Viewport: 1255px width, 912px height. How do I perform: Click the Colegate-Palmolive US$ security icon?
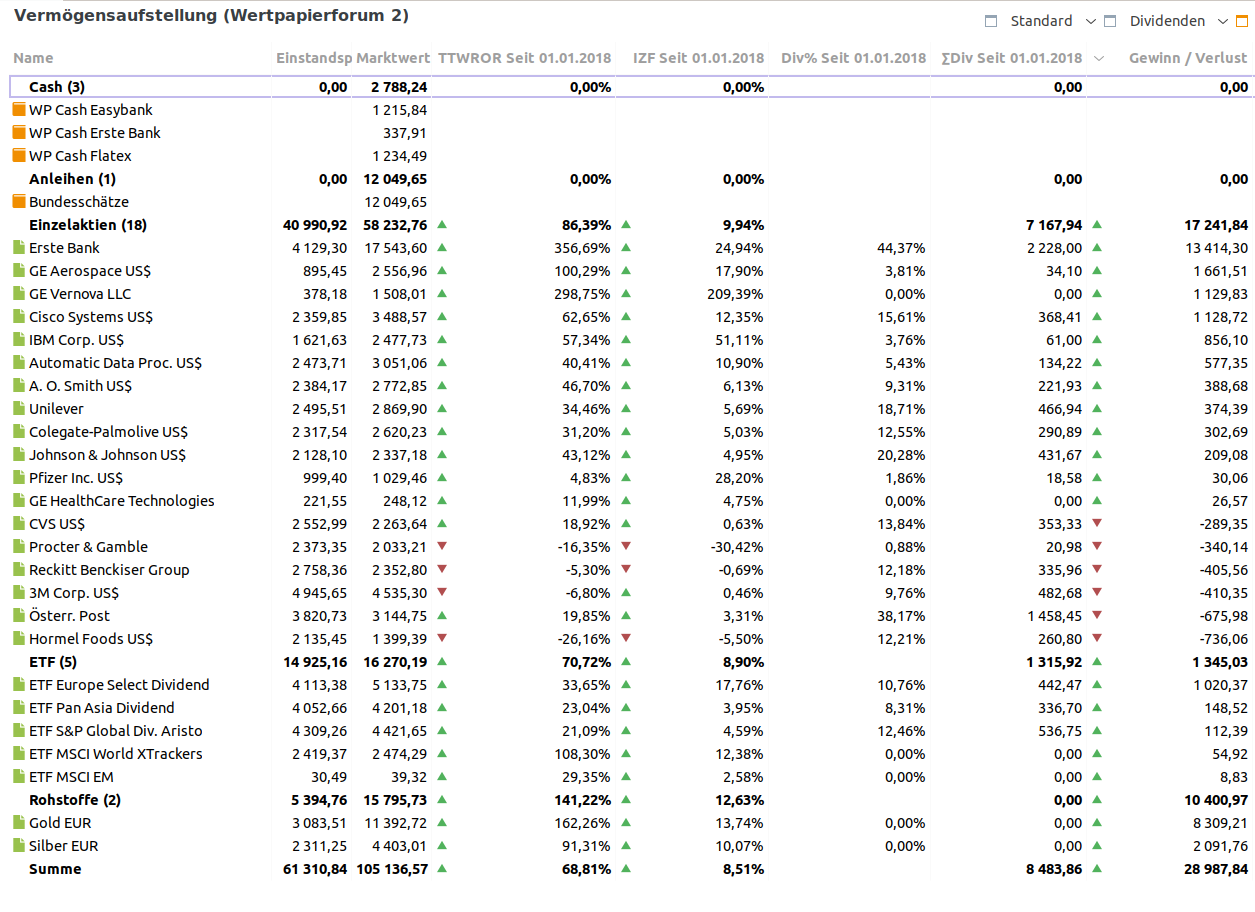pos(19,431)
